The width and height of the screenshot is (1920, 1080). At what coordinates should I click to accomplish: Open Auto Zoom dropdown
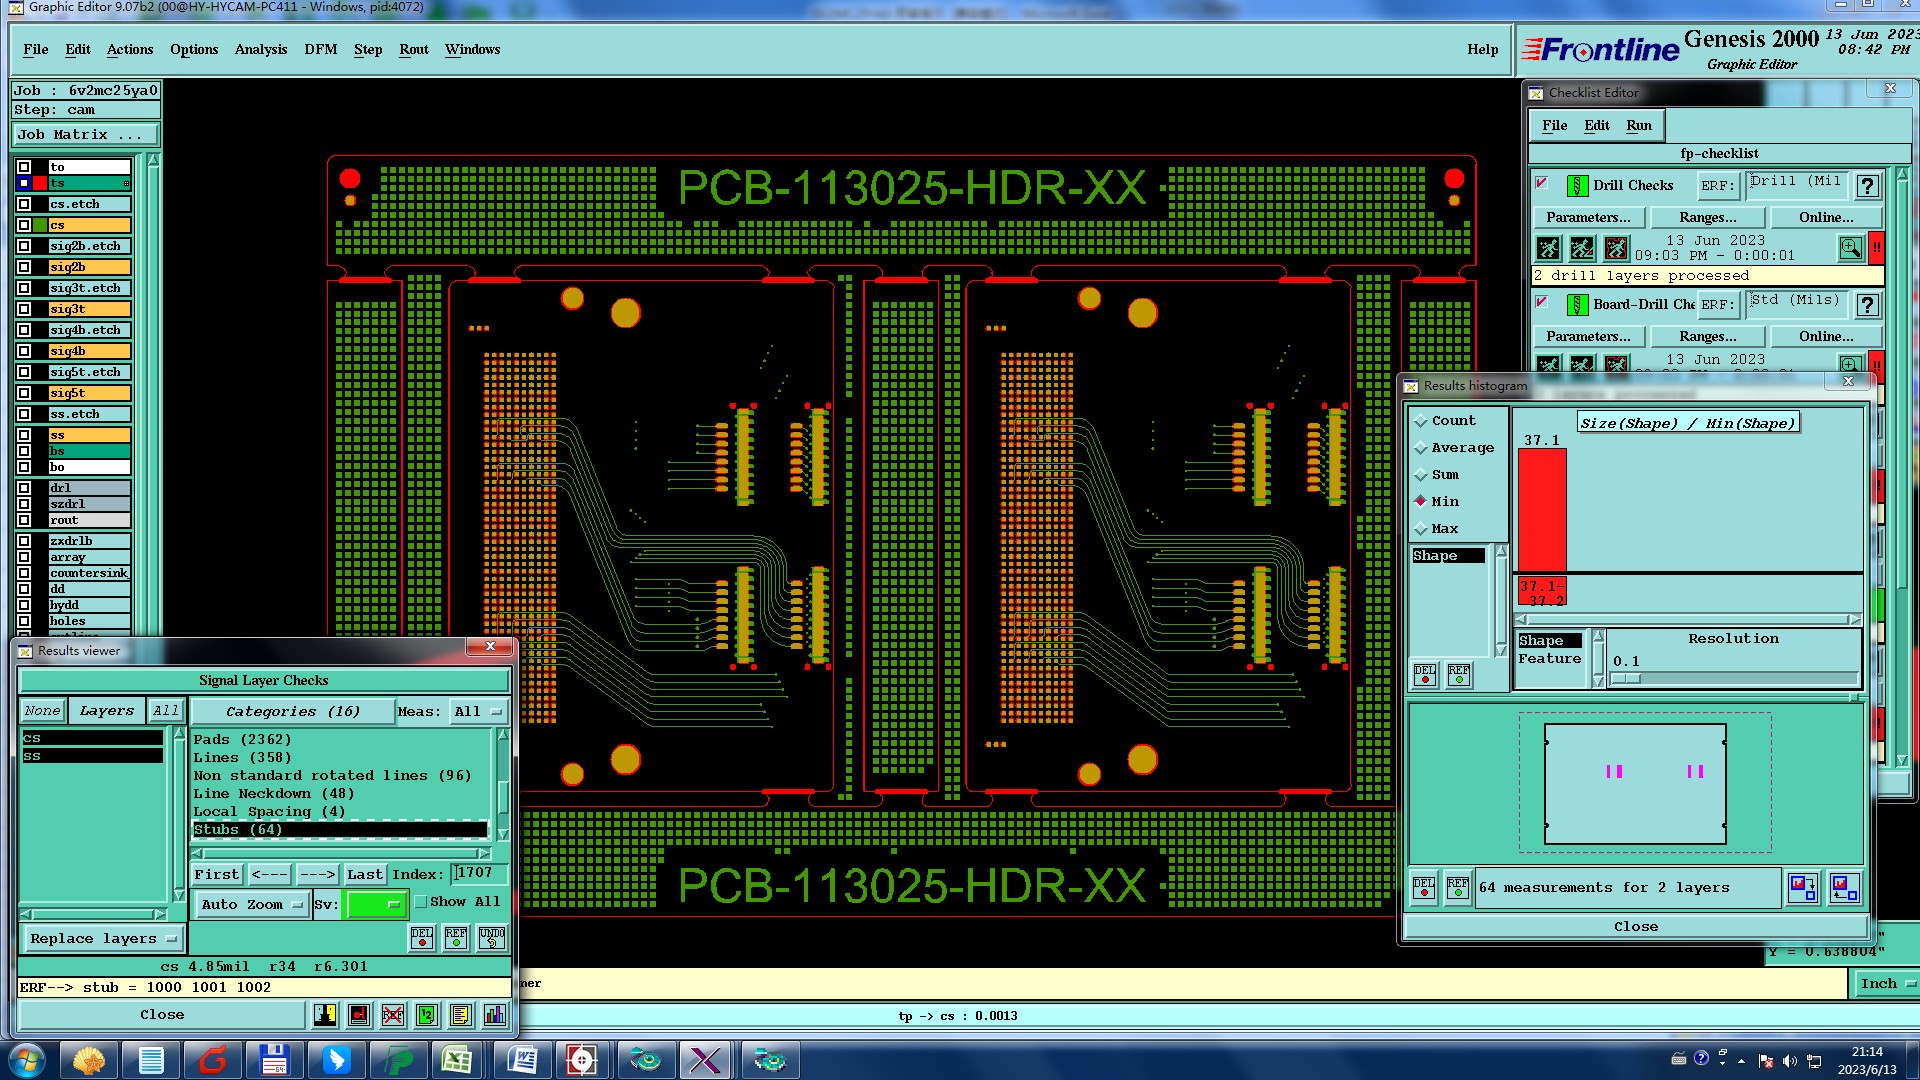coord(252,904)
